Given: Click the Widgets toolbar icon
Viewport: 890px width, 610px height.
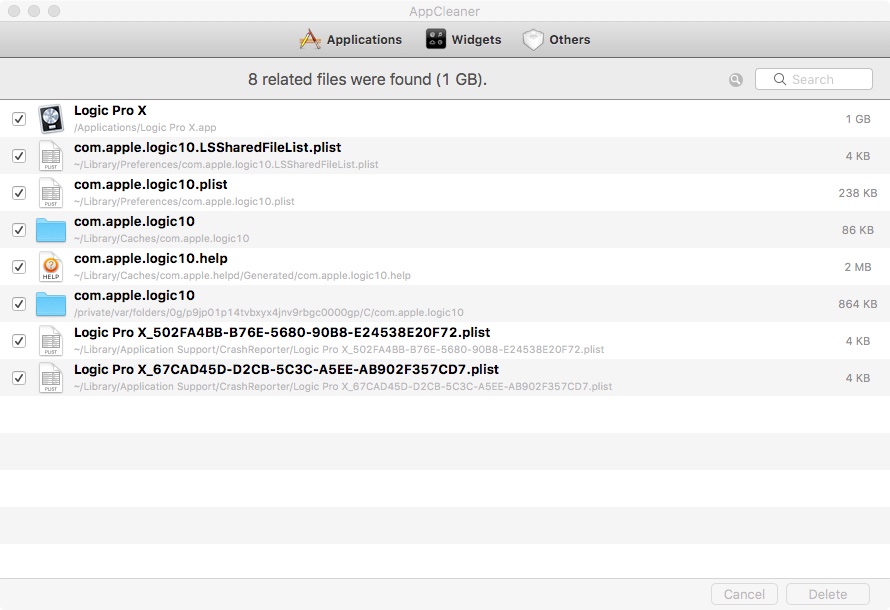Looking at the screenshot, I should tap(436, 39).
